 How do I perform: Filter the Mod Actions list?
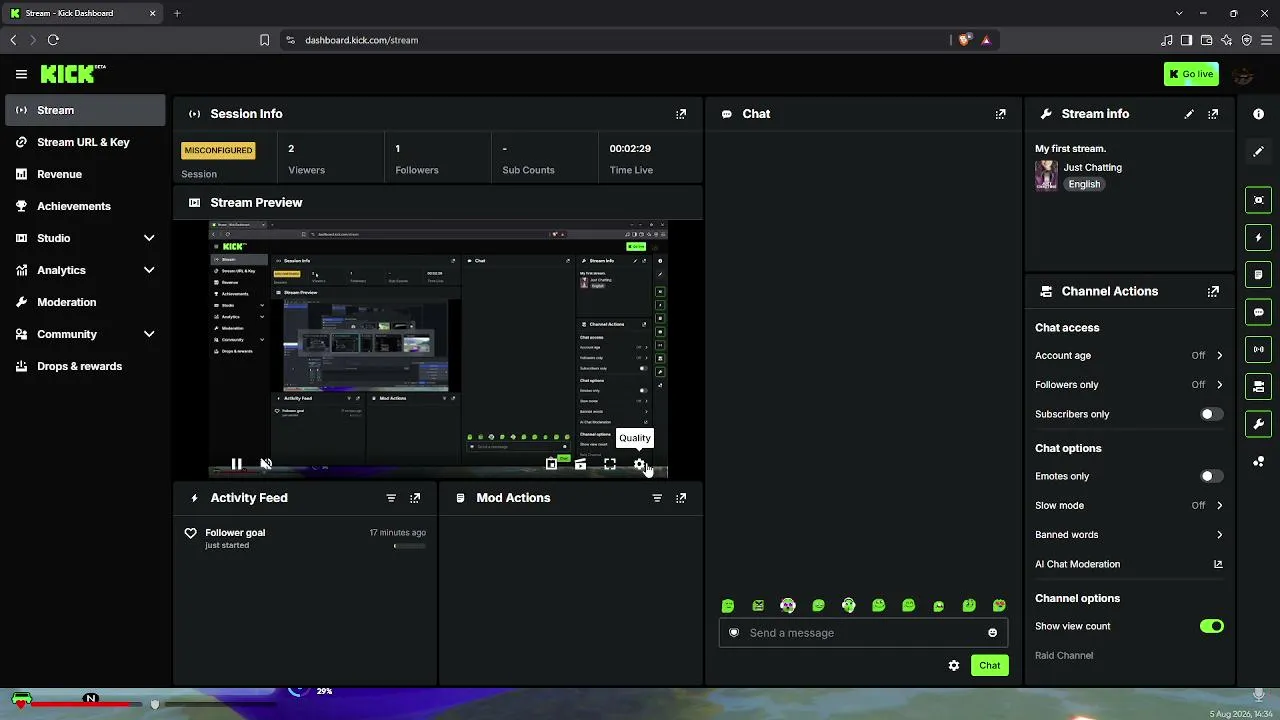[657, 498]
